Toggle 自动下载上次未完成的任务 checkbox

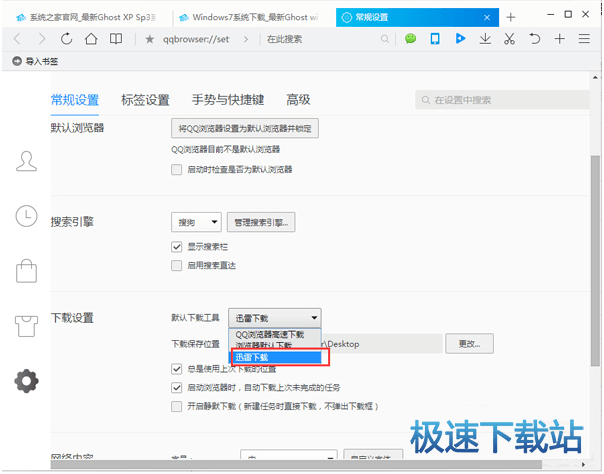click(x=176, y=387)
